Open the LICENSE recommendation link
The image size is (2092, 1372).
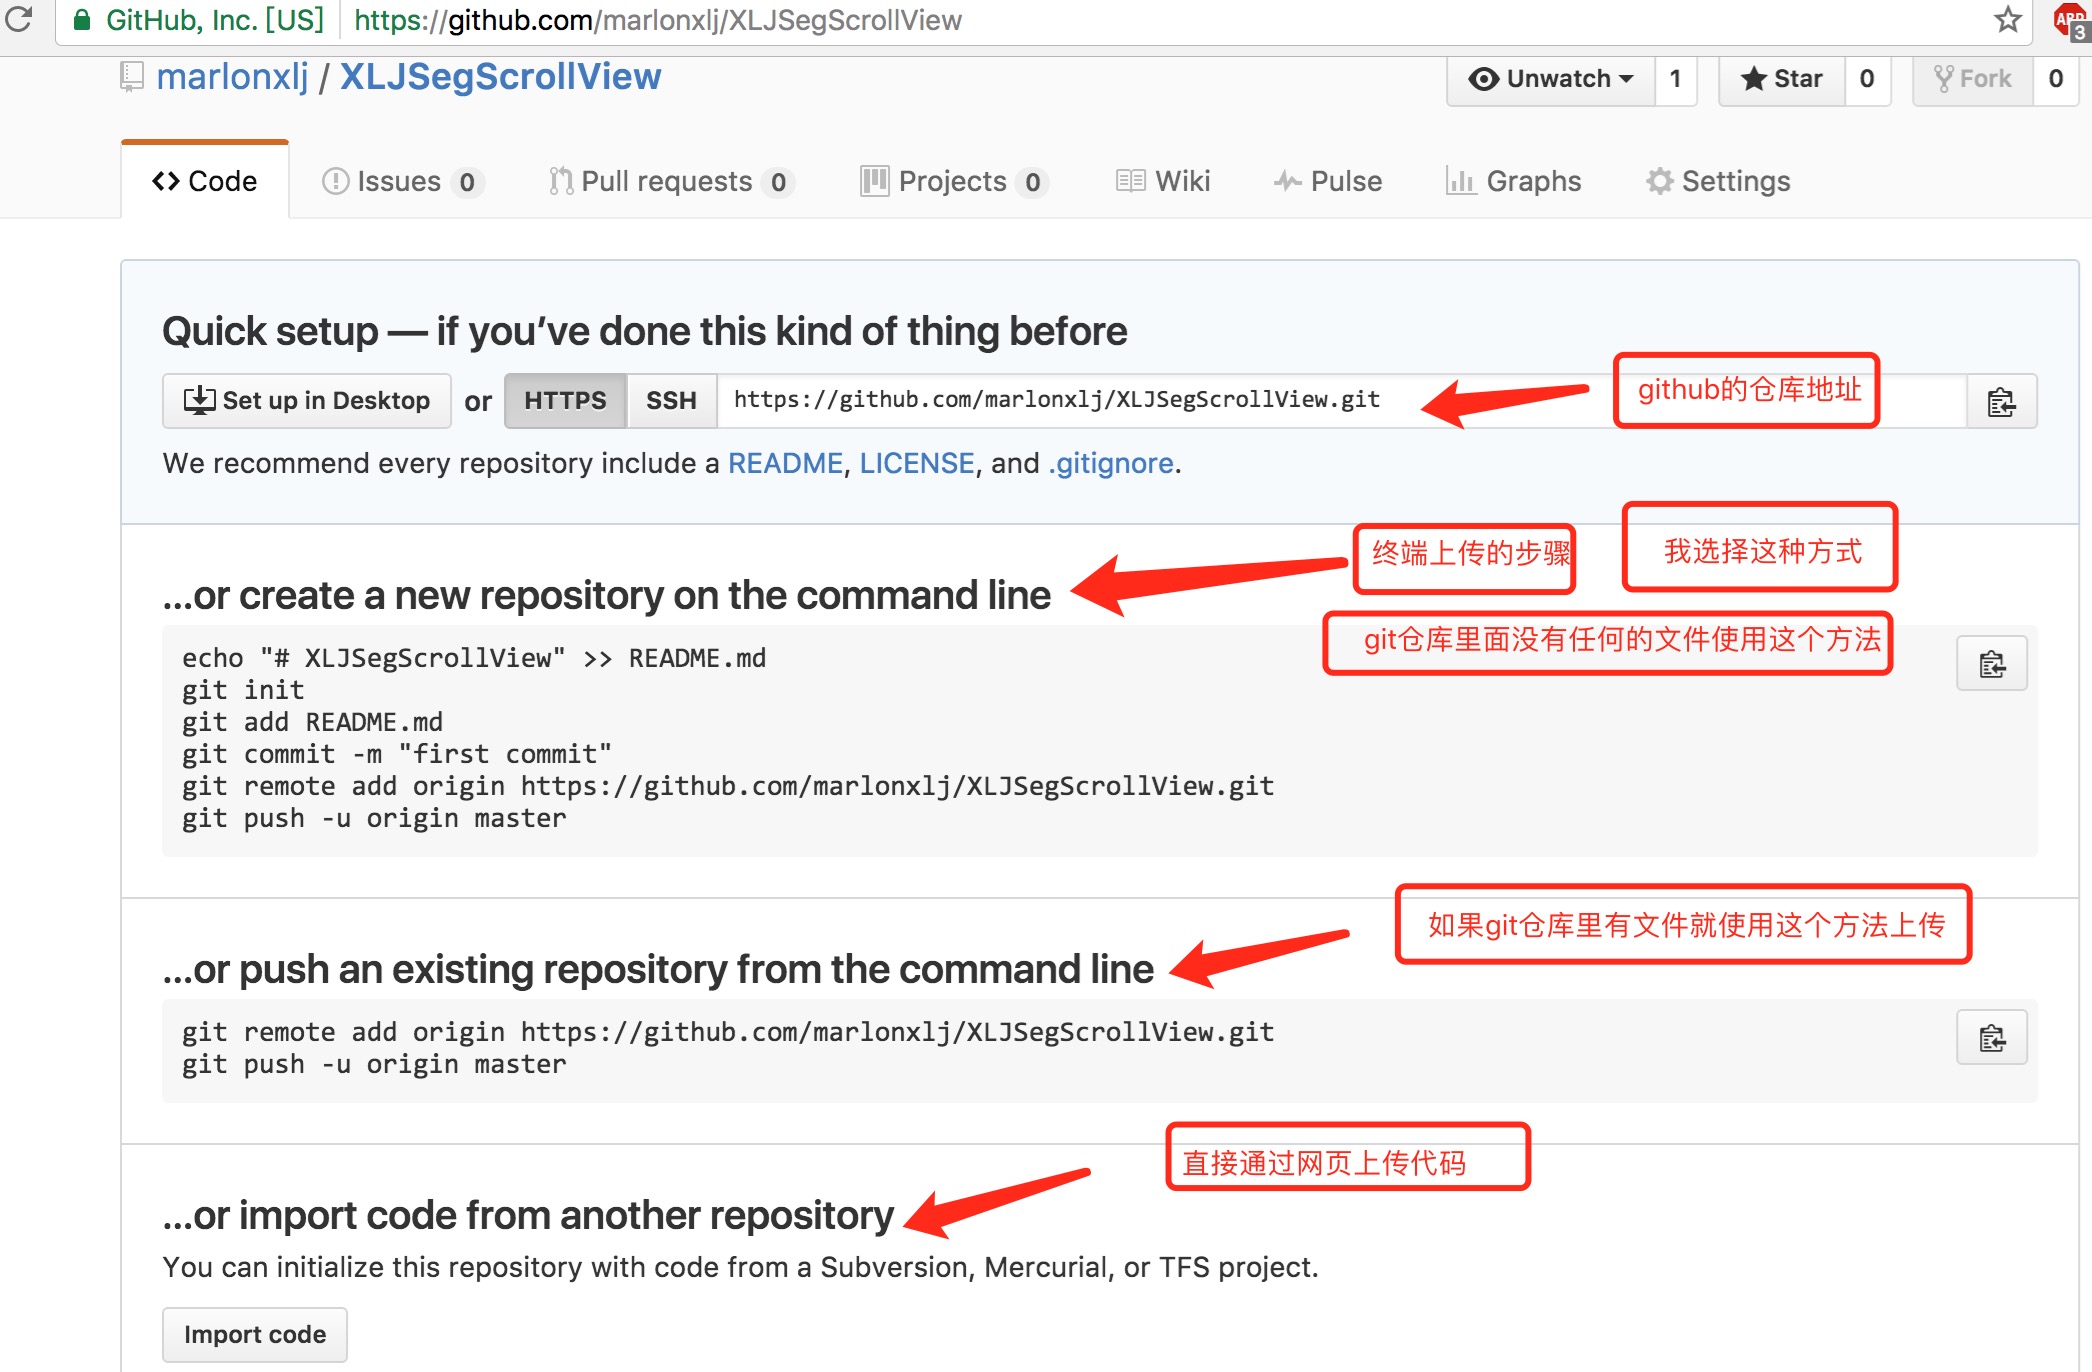(917, 464)
